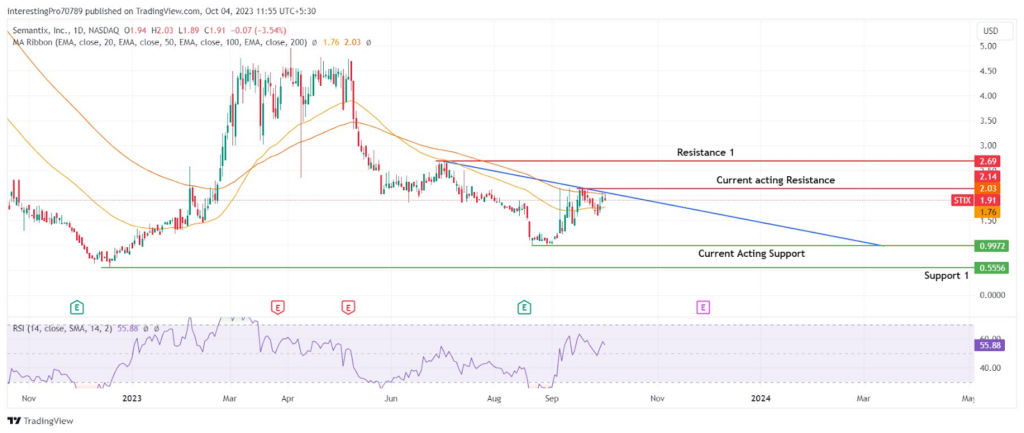Click the green 0.5556 support price label
This screenshot has height=433, width=1024.
coord(991,268)
